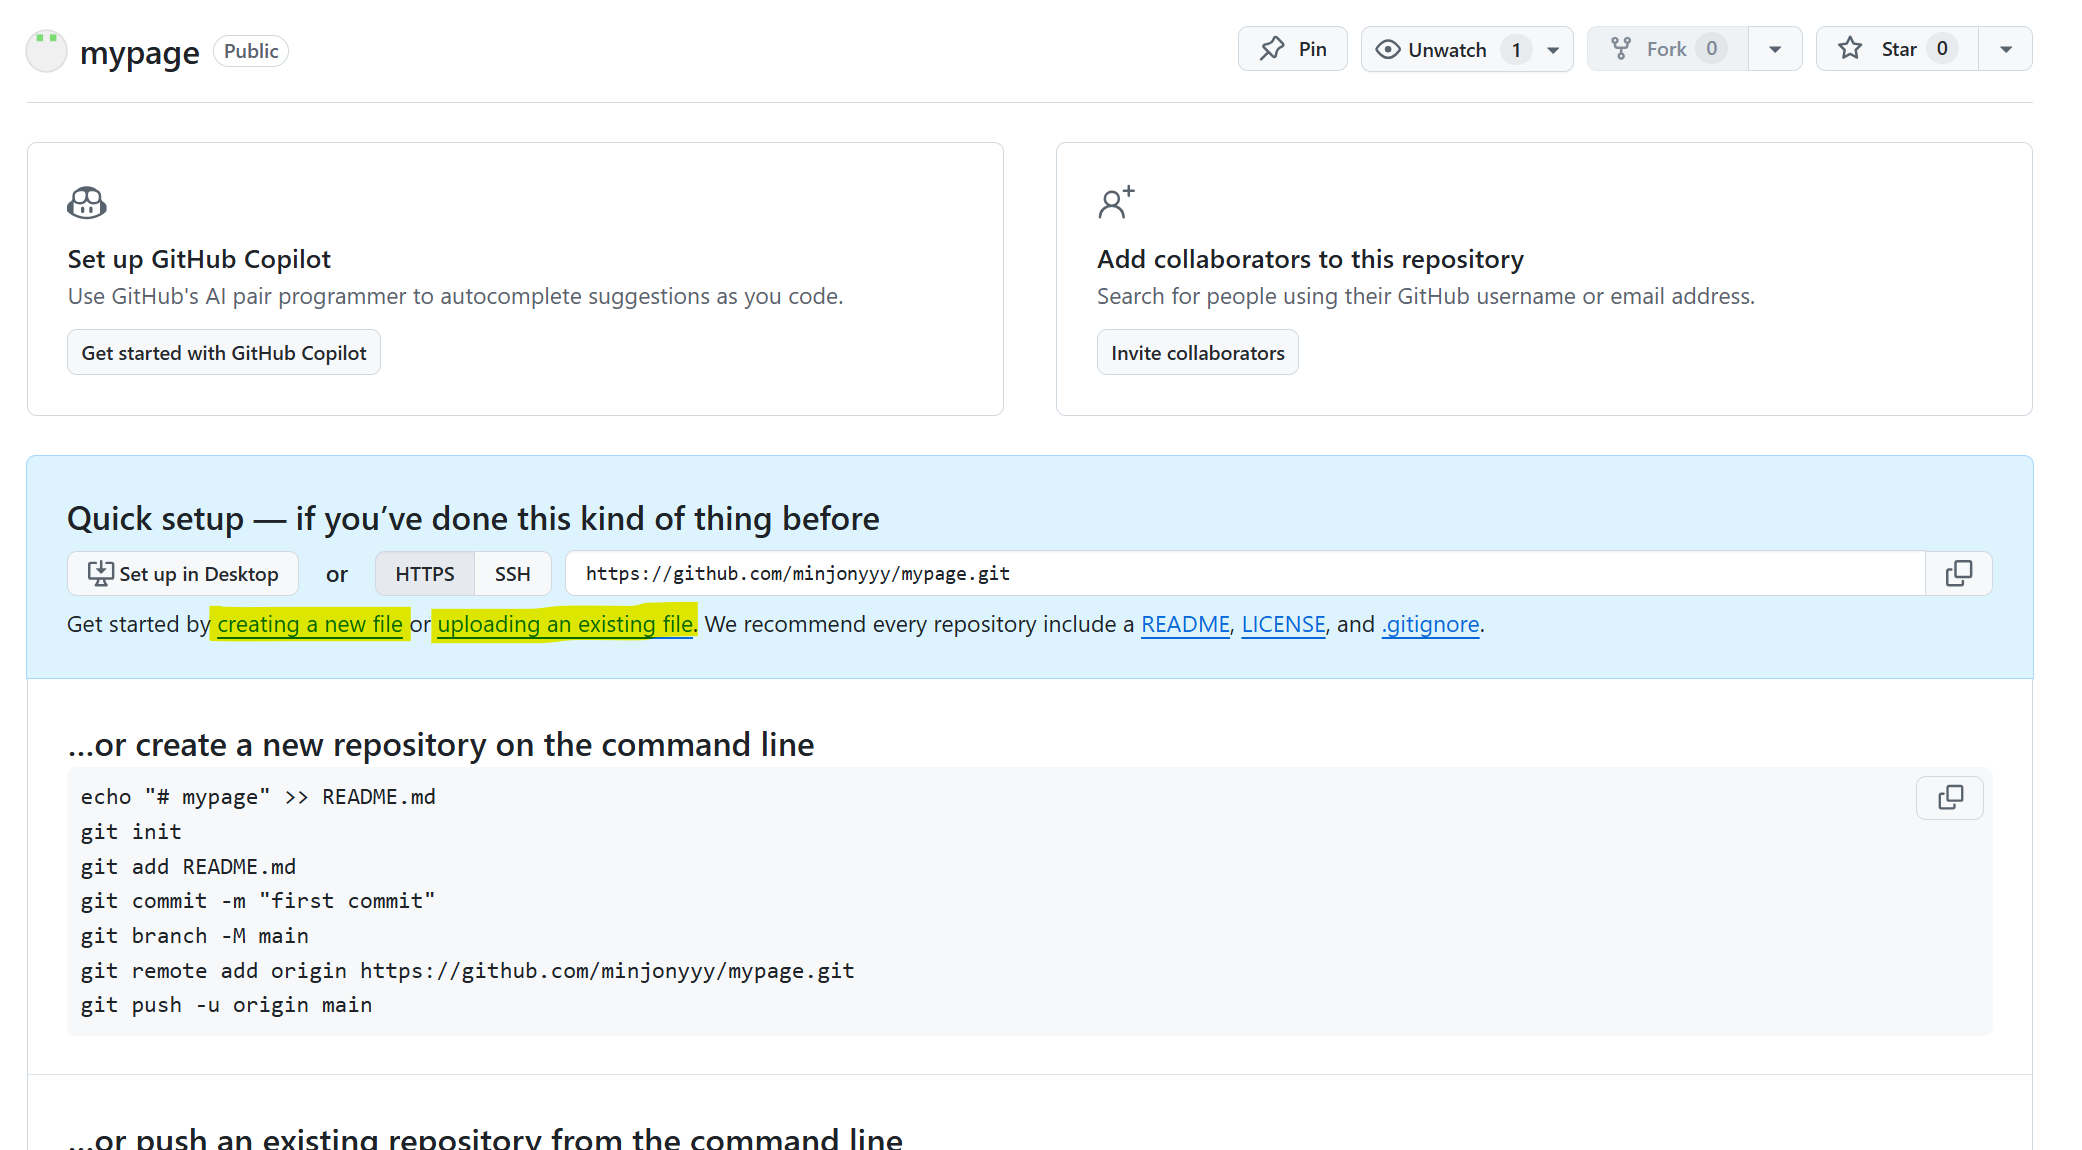Click the add collaborator person icon
The width and height of the screenshot is (2082, 1150).
(1115, 202)
